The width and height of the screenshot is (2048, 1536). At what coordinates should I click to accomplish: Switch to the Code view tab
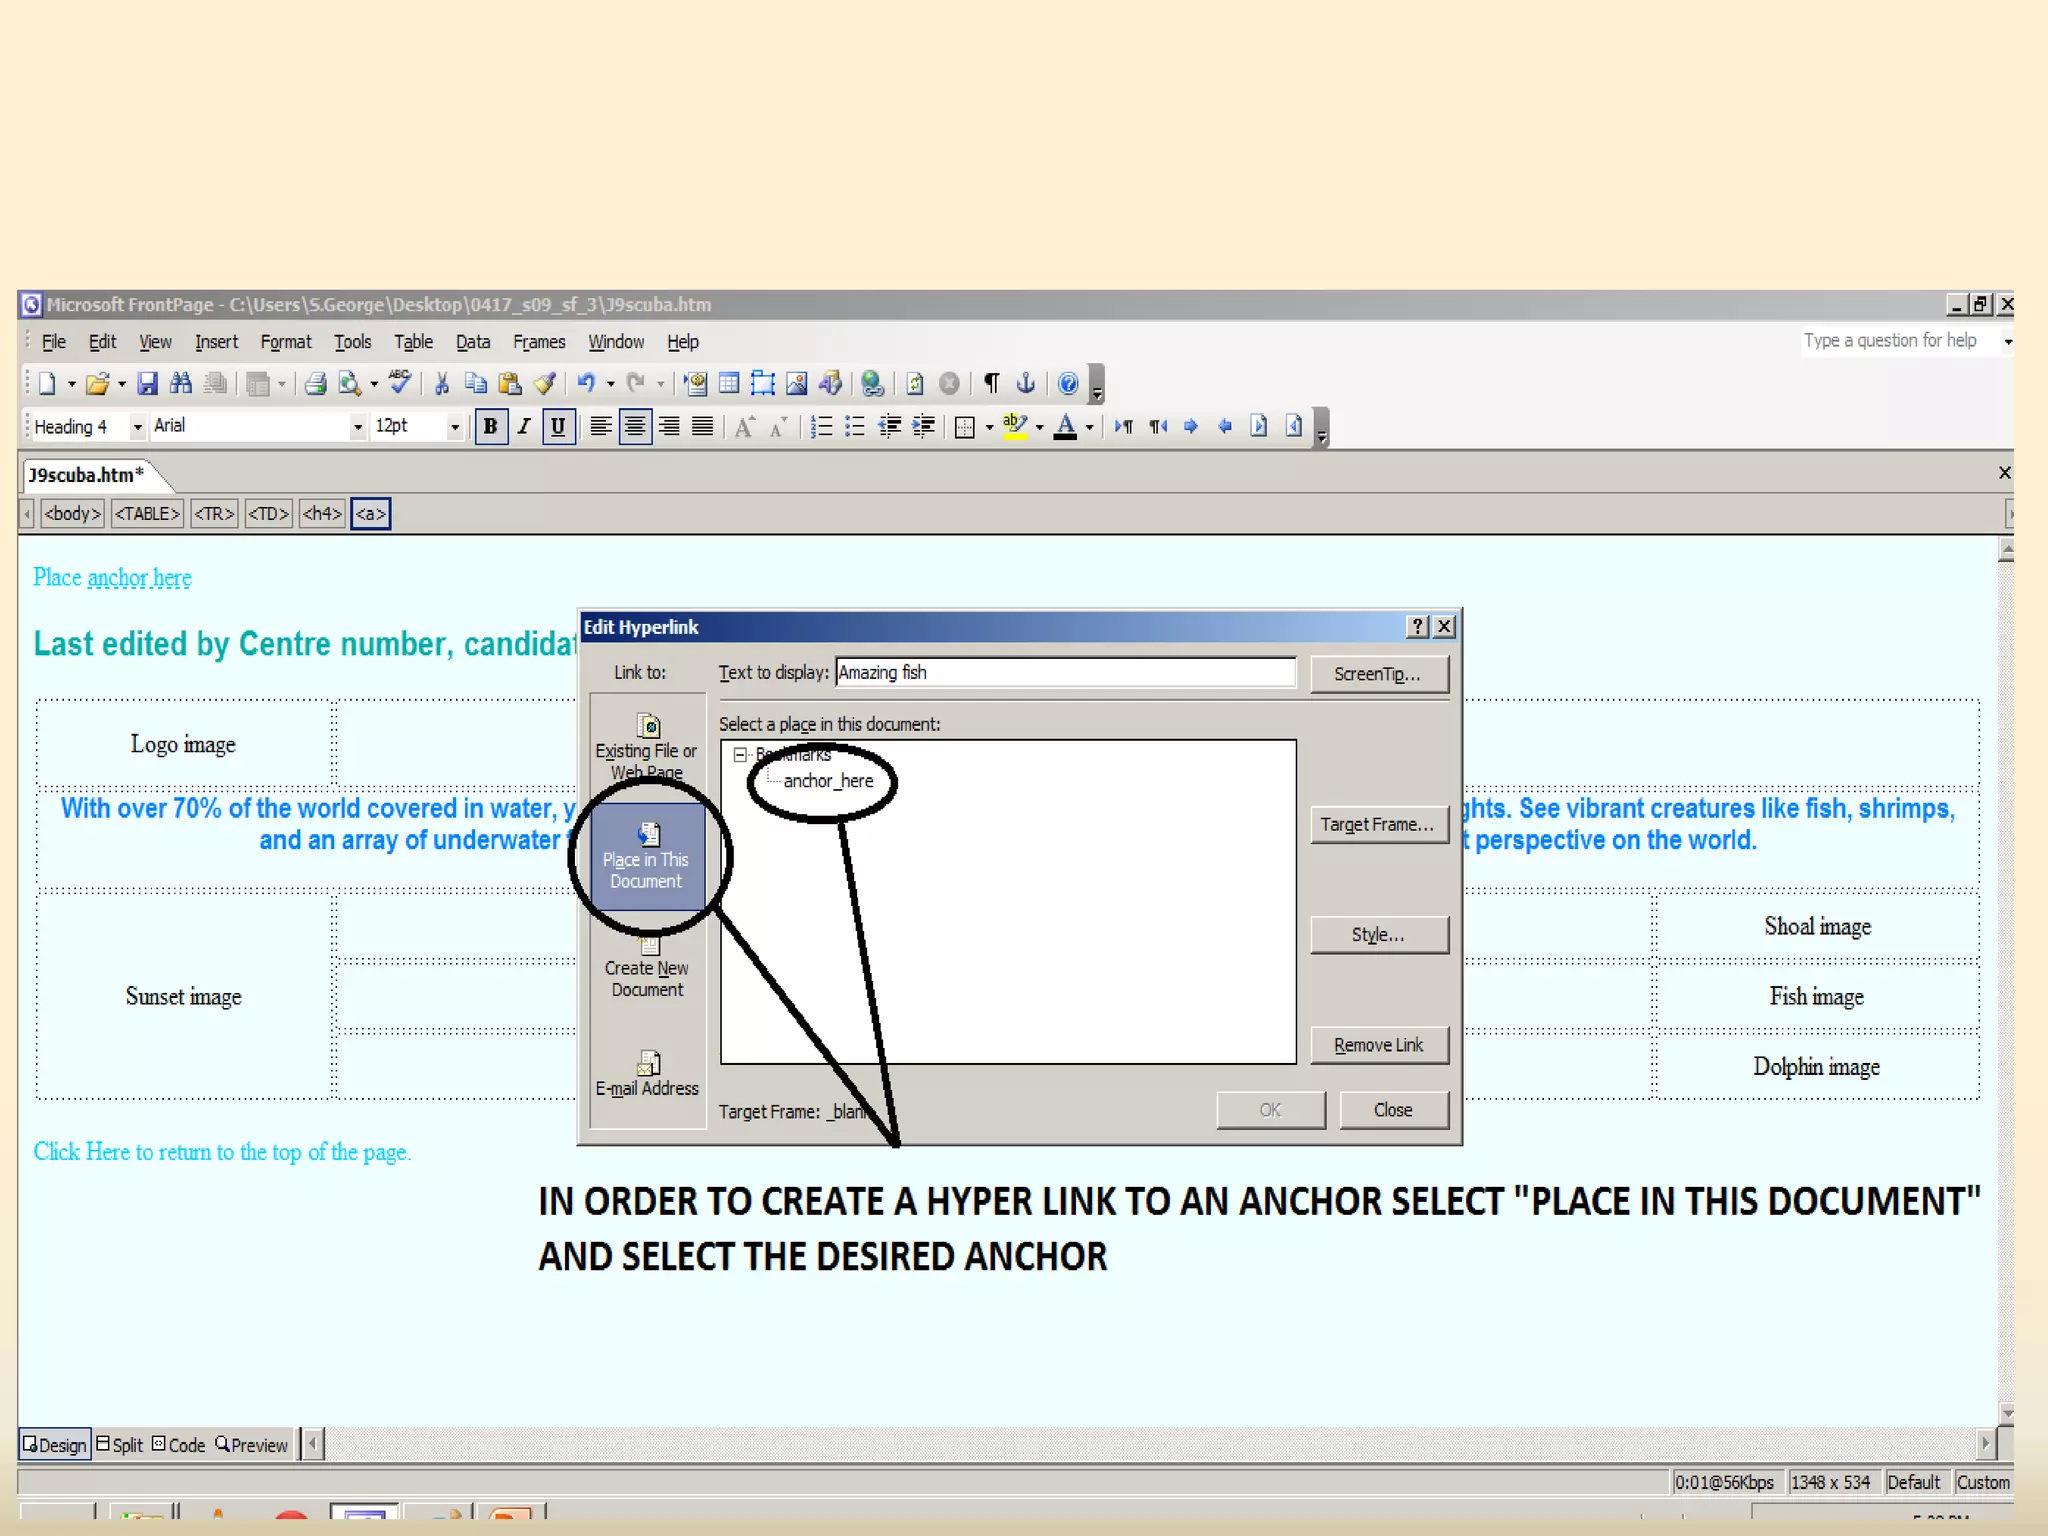178,1445
